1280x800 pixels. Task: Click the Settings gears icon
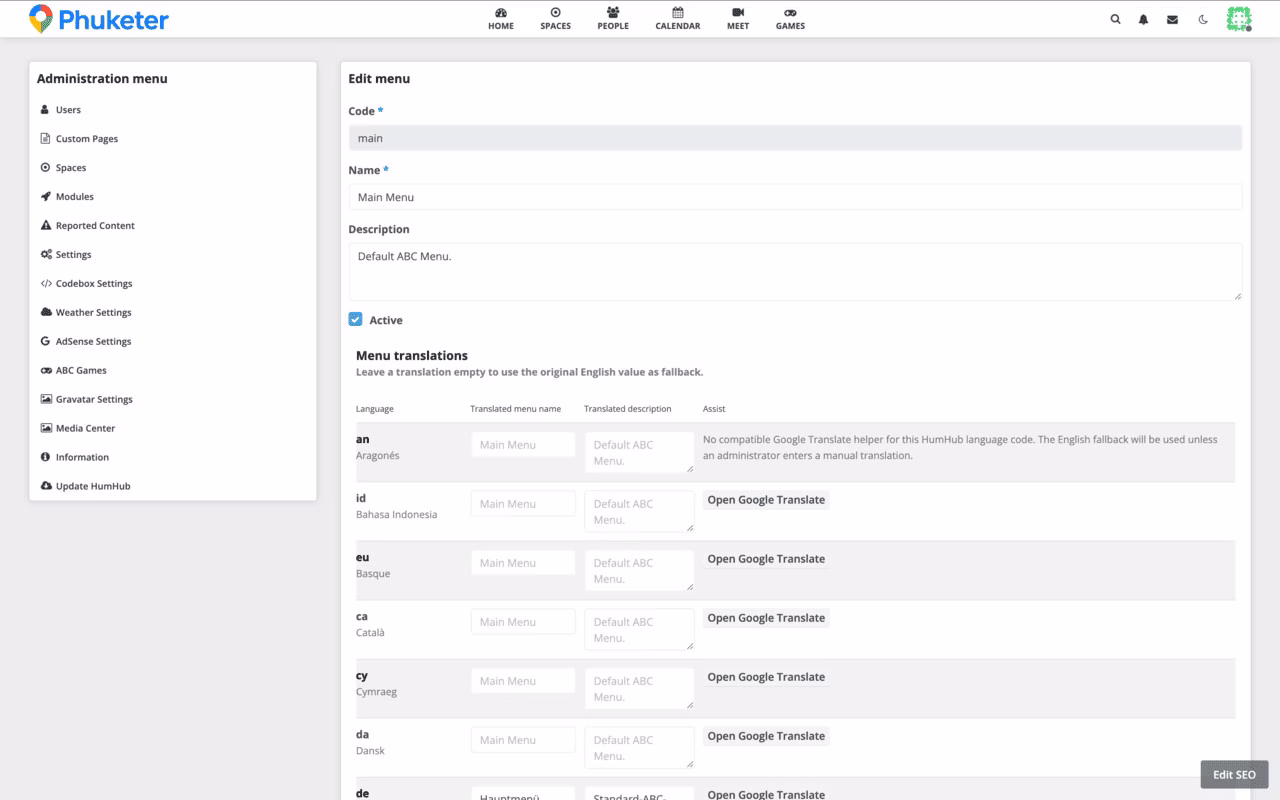tap(46, 255)
